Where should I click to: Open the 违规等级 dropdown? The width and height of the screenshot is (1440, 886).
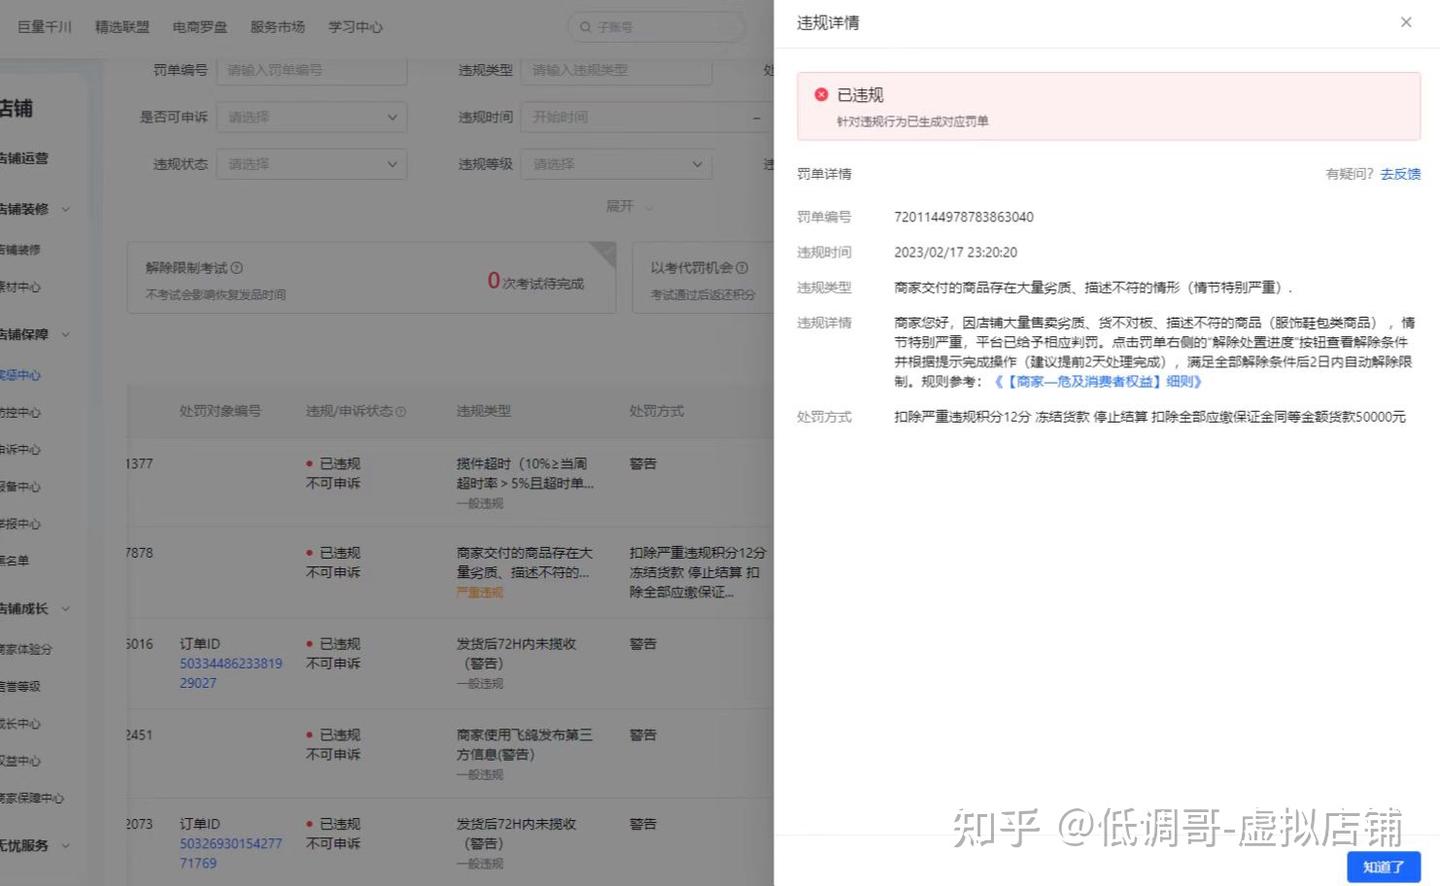[617, 164]
